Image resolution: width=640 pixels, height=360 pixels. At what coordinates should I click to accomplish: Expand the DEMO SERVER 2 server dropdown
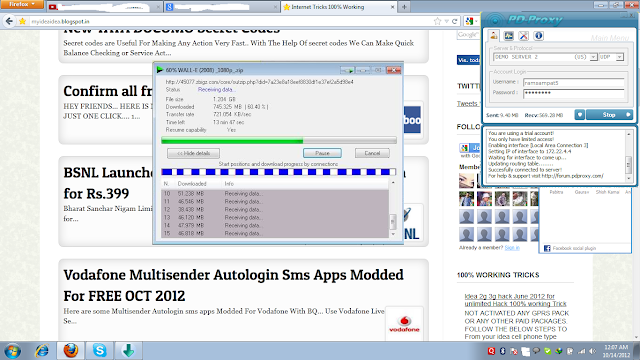click(593, 57)
